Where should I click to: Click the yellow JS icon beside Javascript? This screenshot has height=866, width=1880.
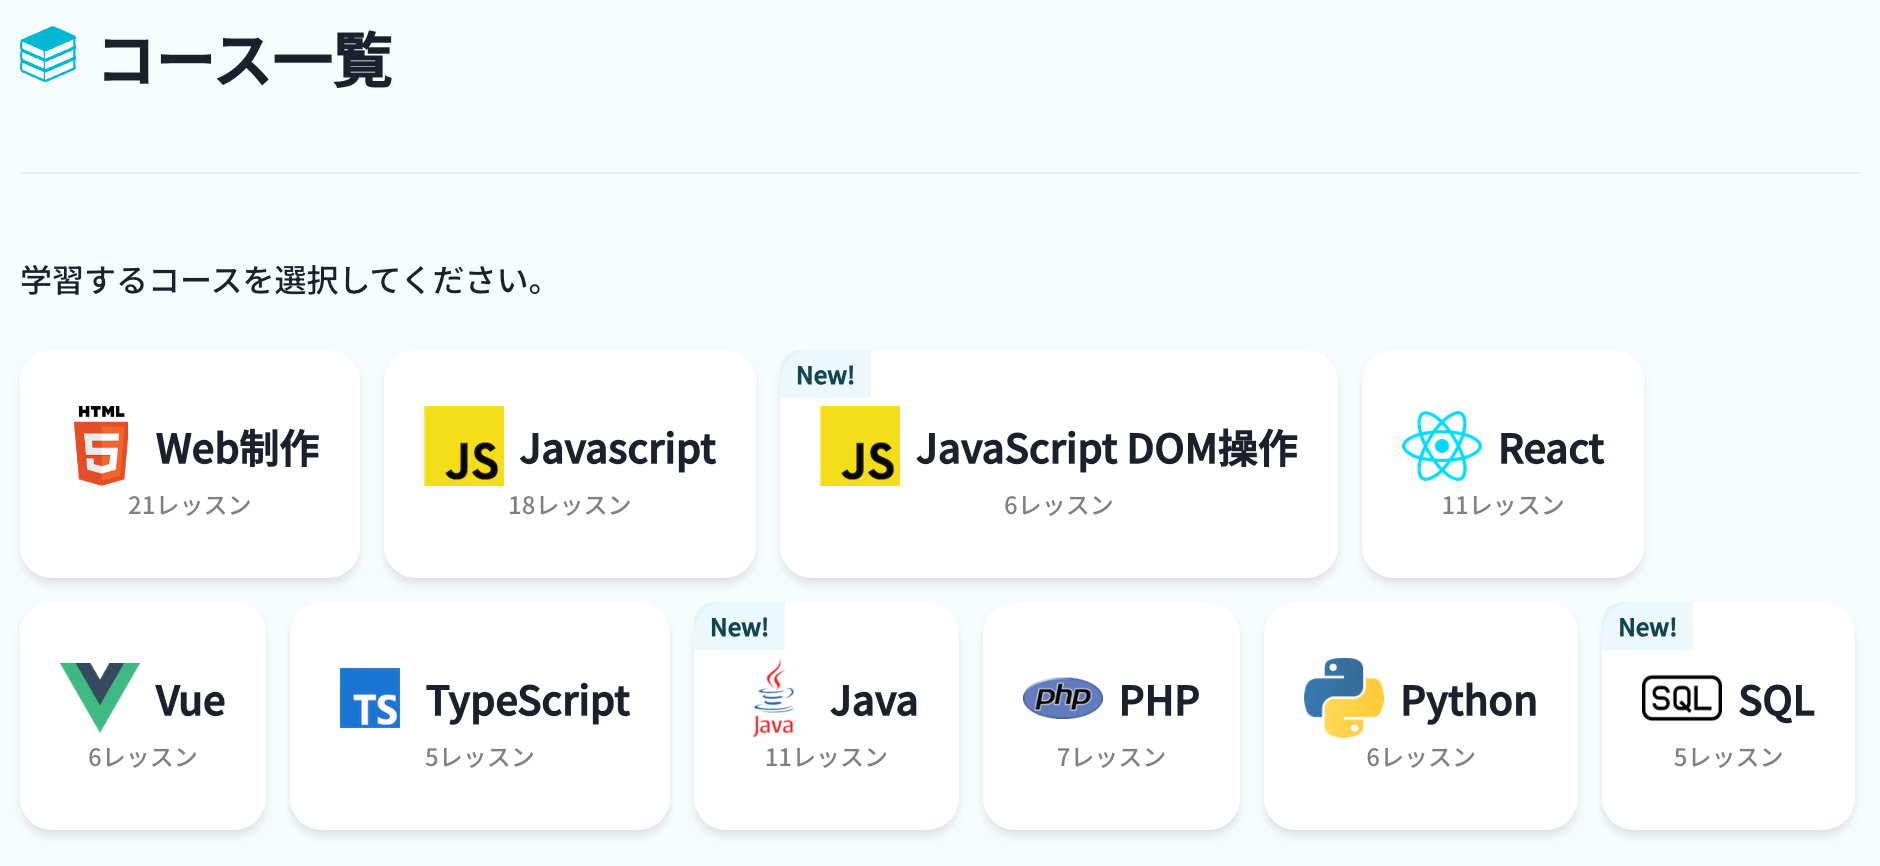[464, 446]
